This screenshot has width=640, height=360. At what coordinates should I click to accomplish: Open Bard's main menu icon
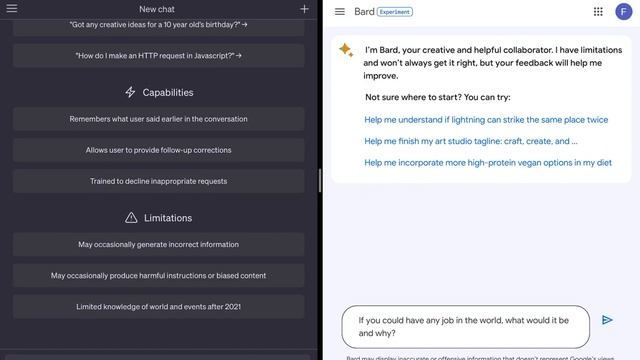(340, 12)
